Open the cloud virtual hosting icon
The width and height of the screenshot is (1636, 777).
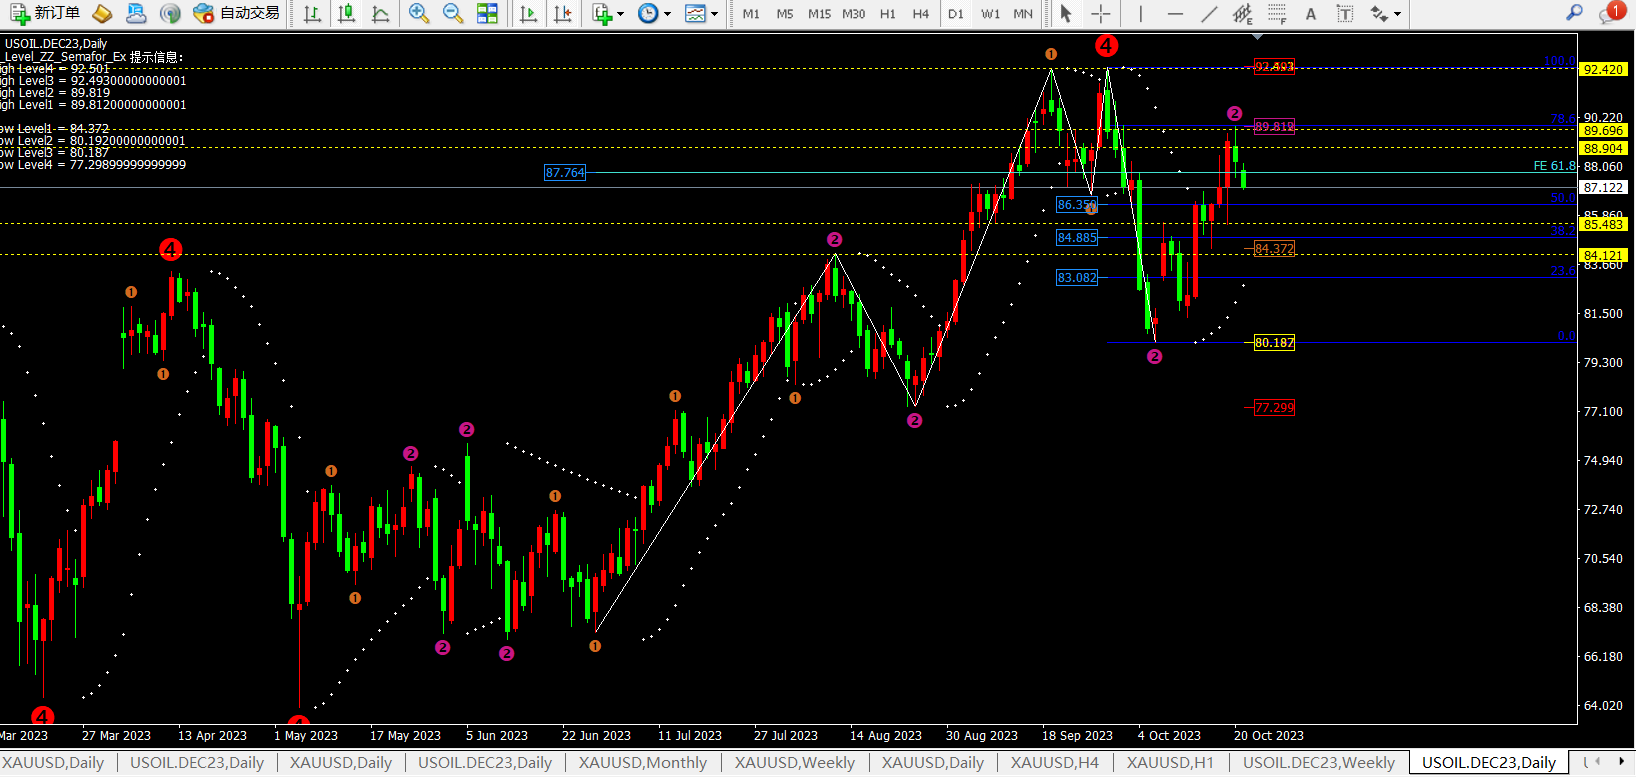[136, 13]
